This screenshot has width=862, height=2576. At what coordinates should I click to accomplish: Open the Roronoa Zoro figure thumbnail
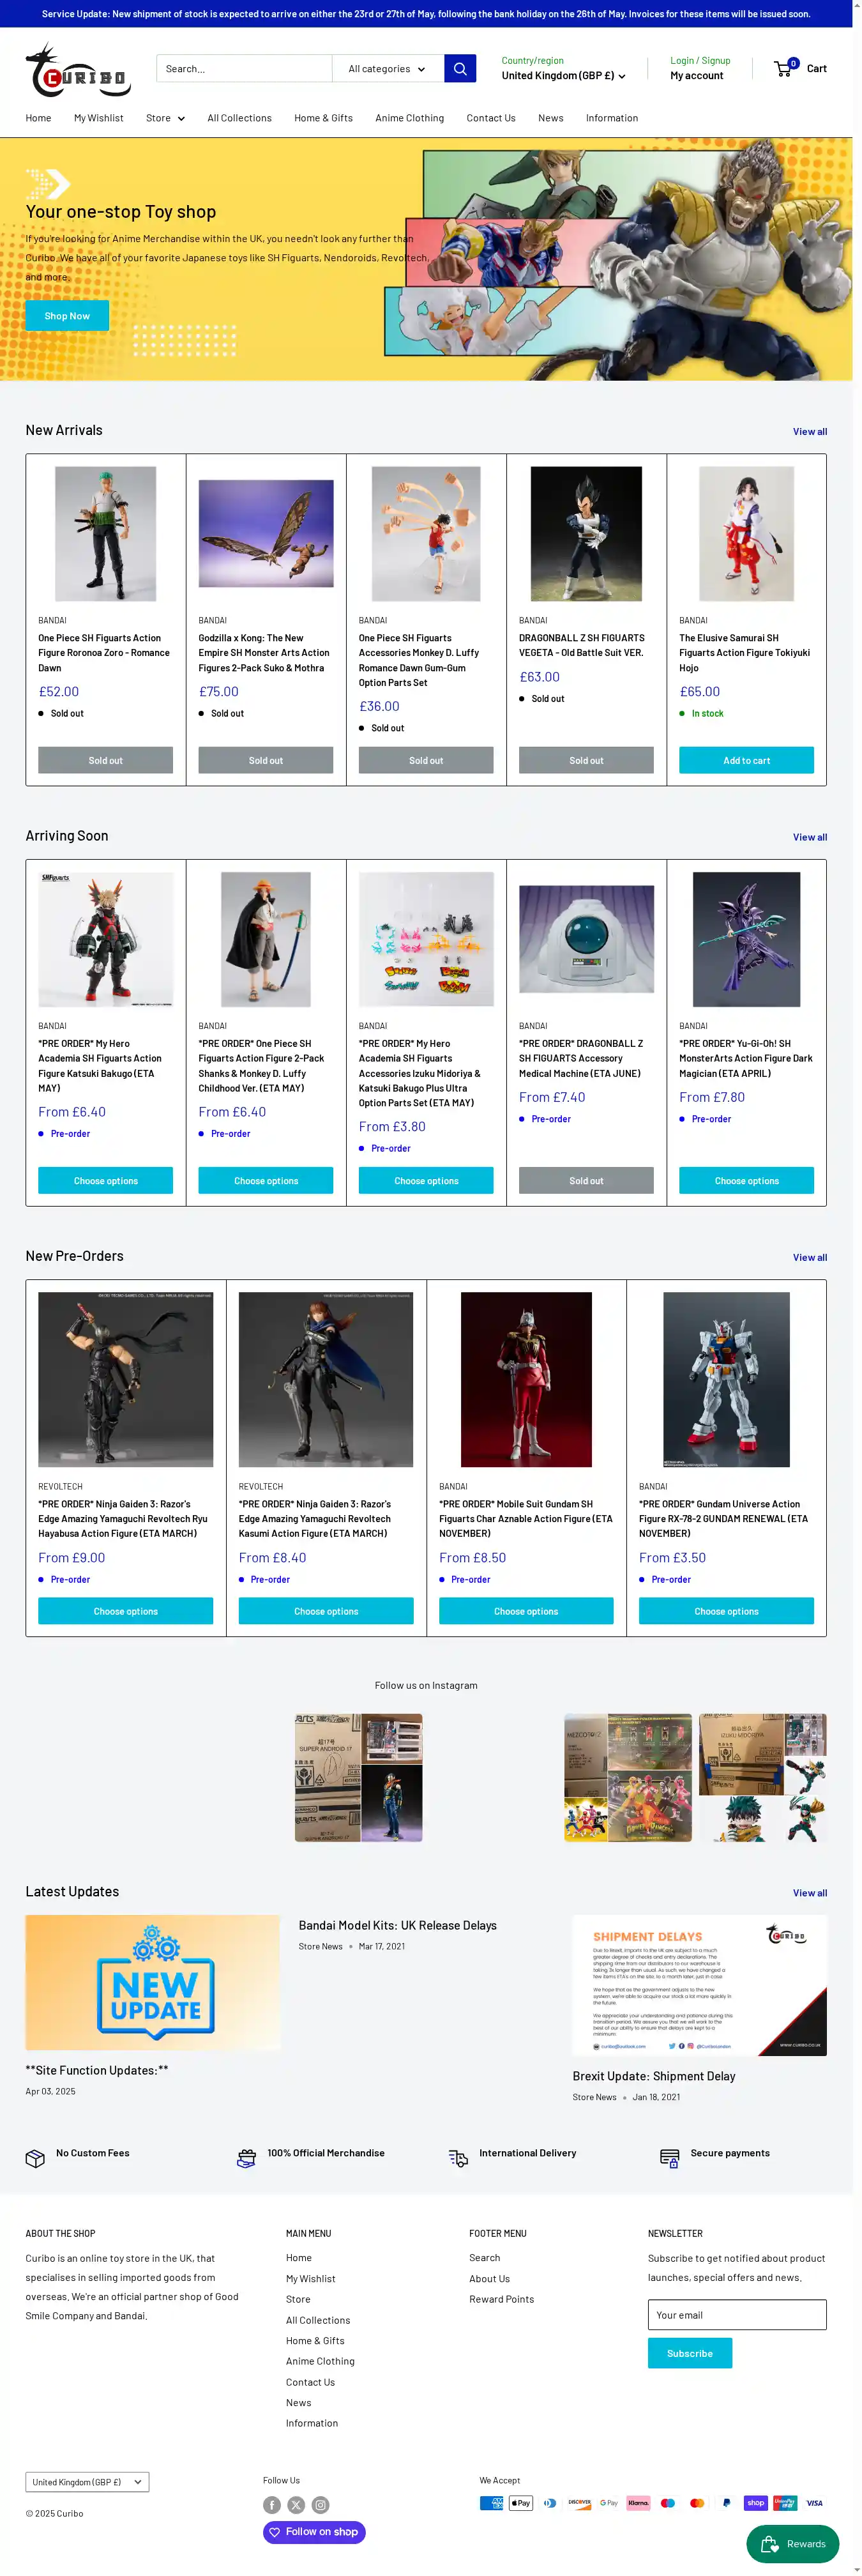[106, 534]
